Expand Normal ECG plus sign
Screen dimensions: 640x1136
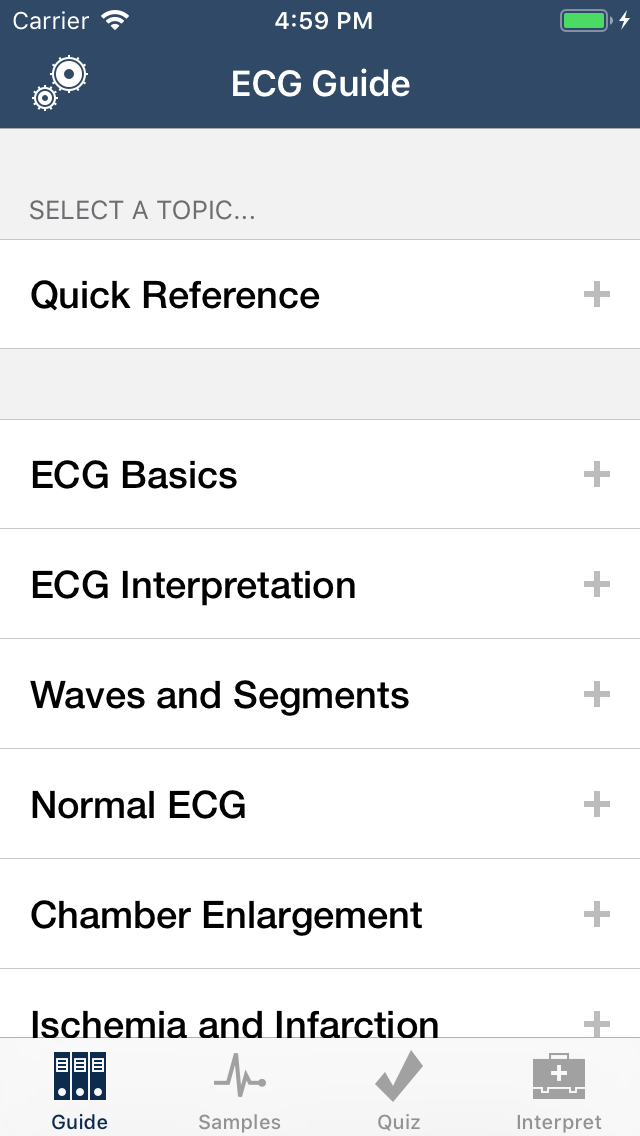[x=597, y=805]
